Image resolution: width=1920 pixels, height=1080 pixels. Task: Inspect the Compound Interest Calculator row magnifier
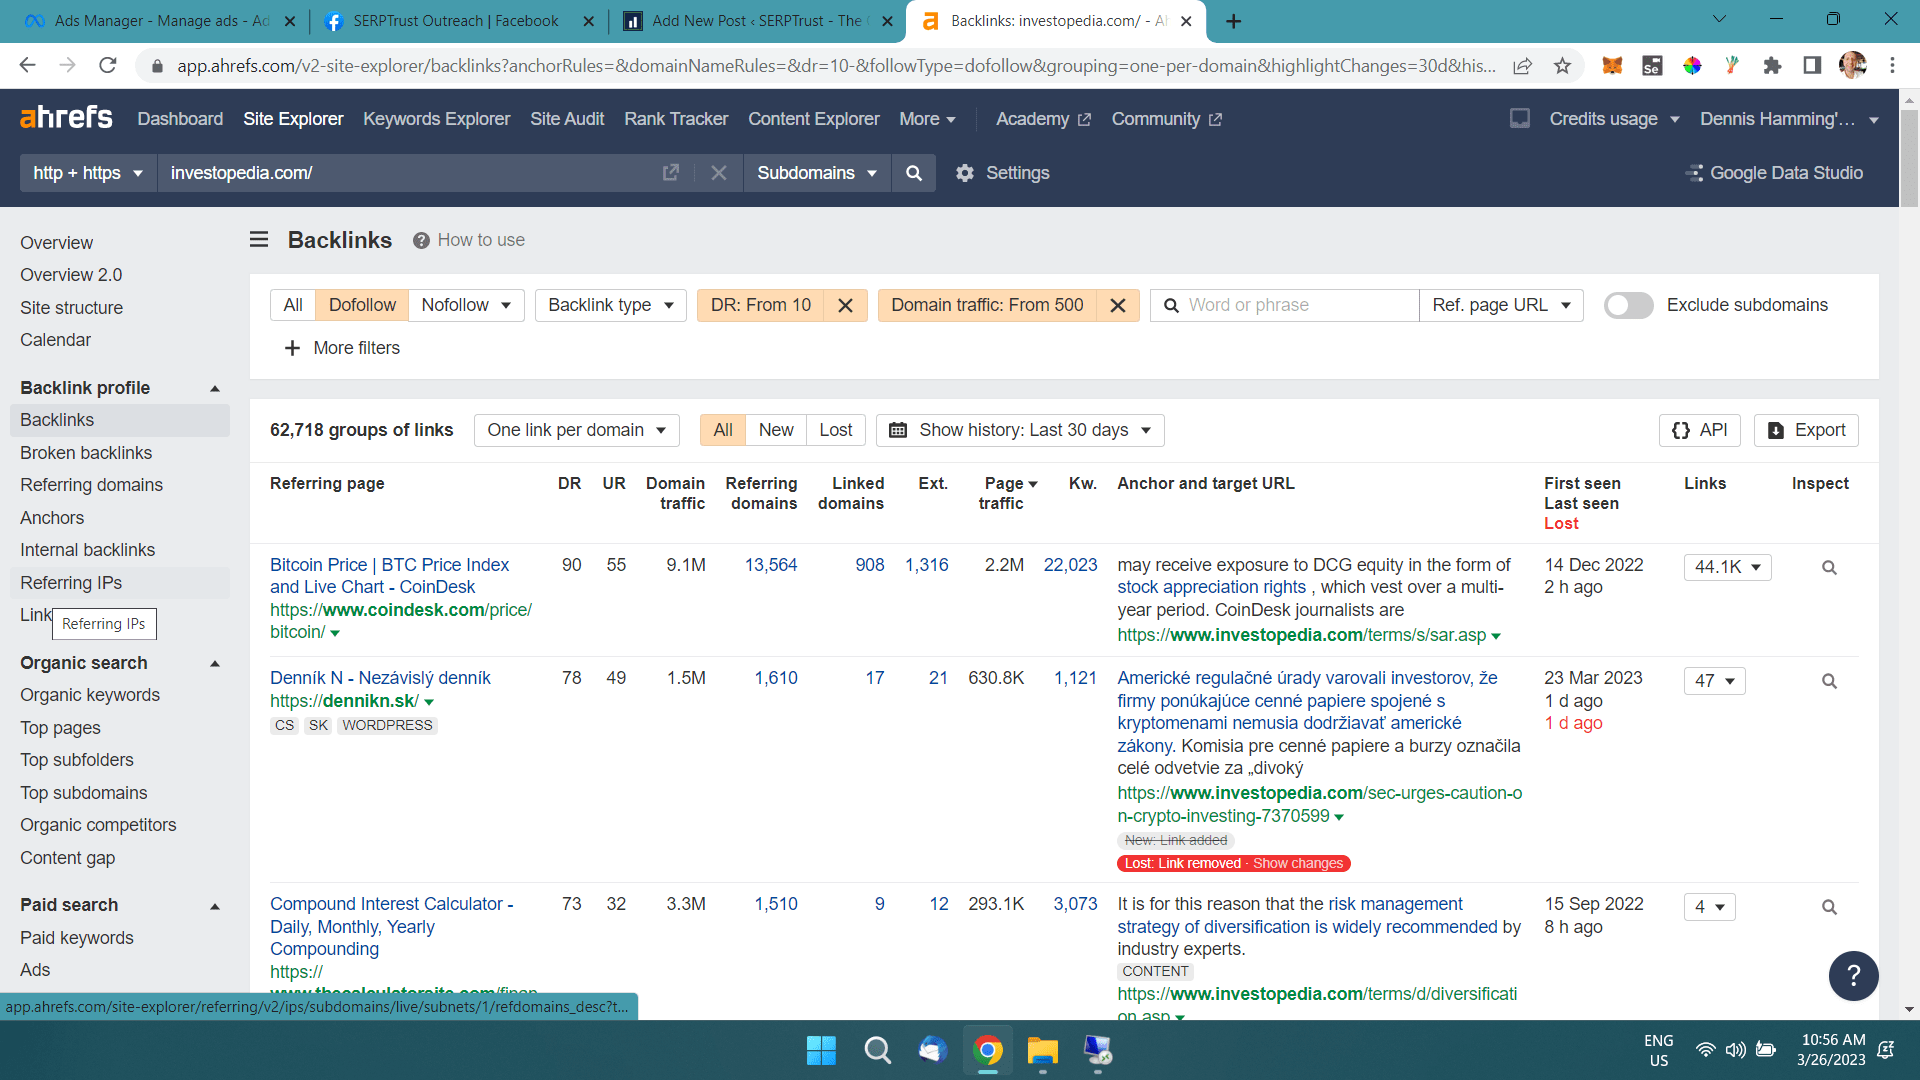[x=1829, y=908]
